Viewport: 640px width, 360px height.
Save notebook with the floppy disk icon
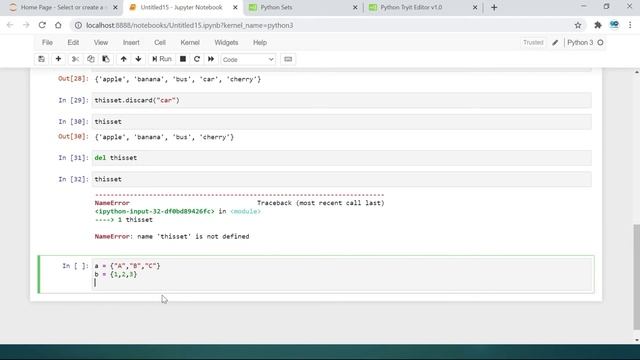(41, 59)
